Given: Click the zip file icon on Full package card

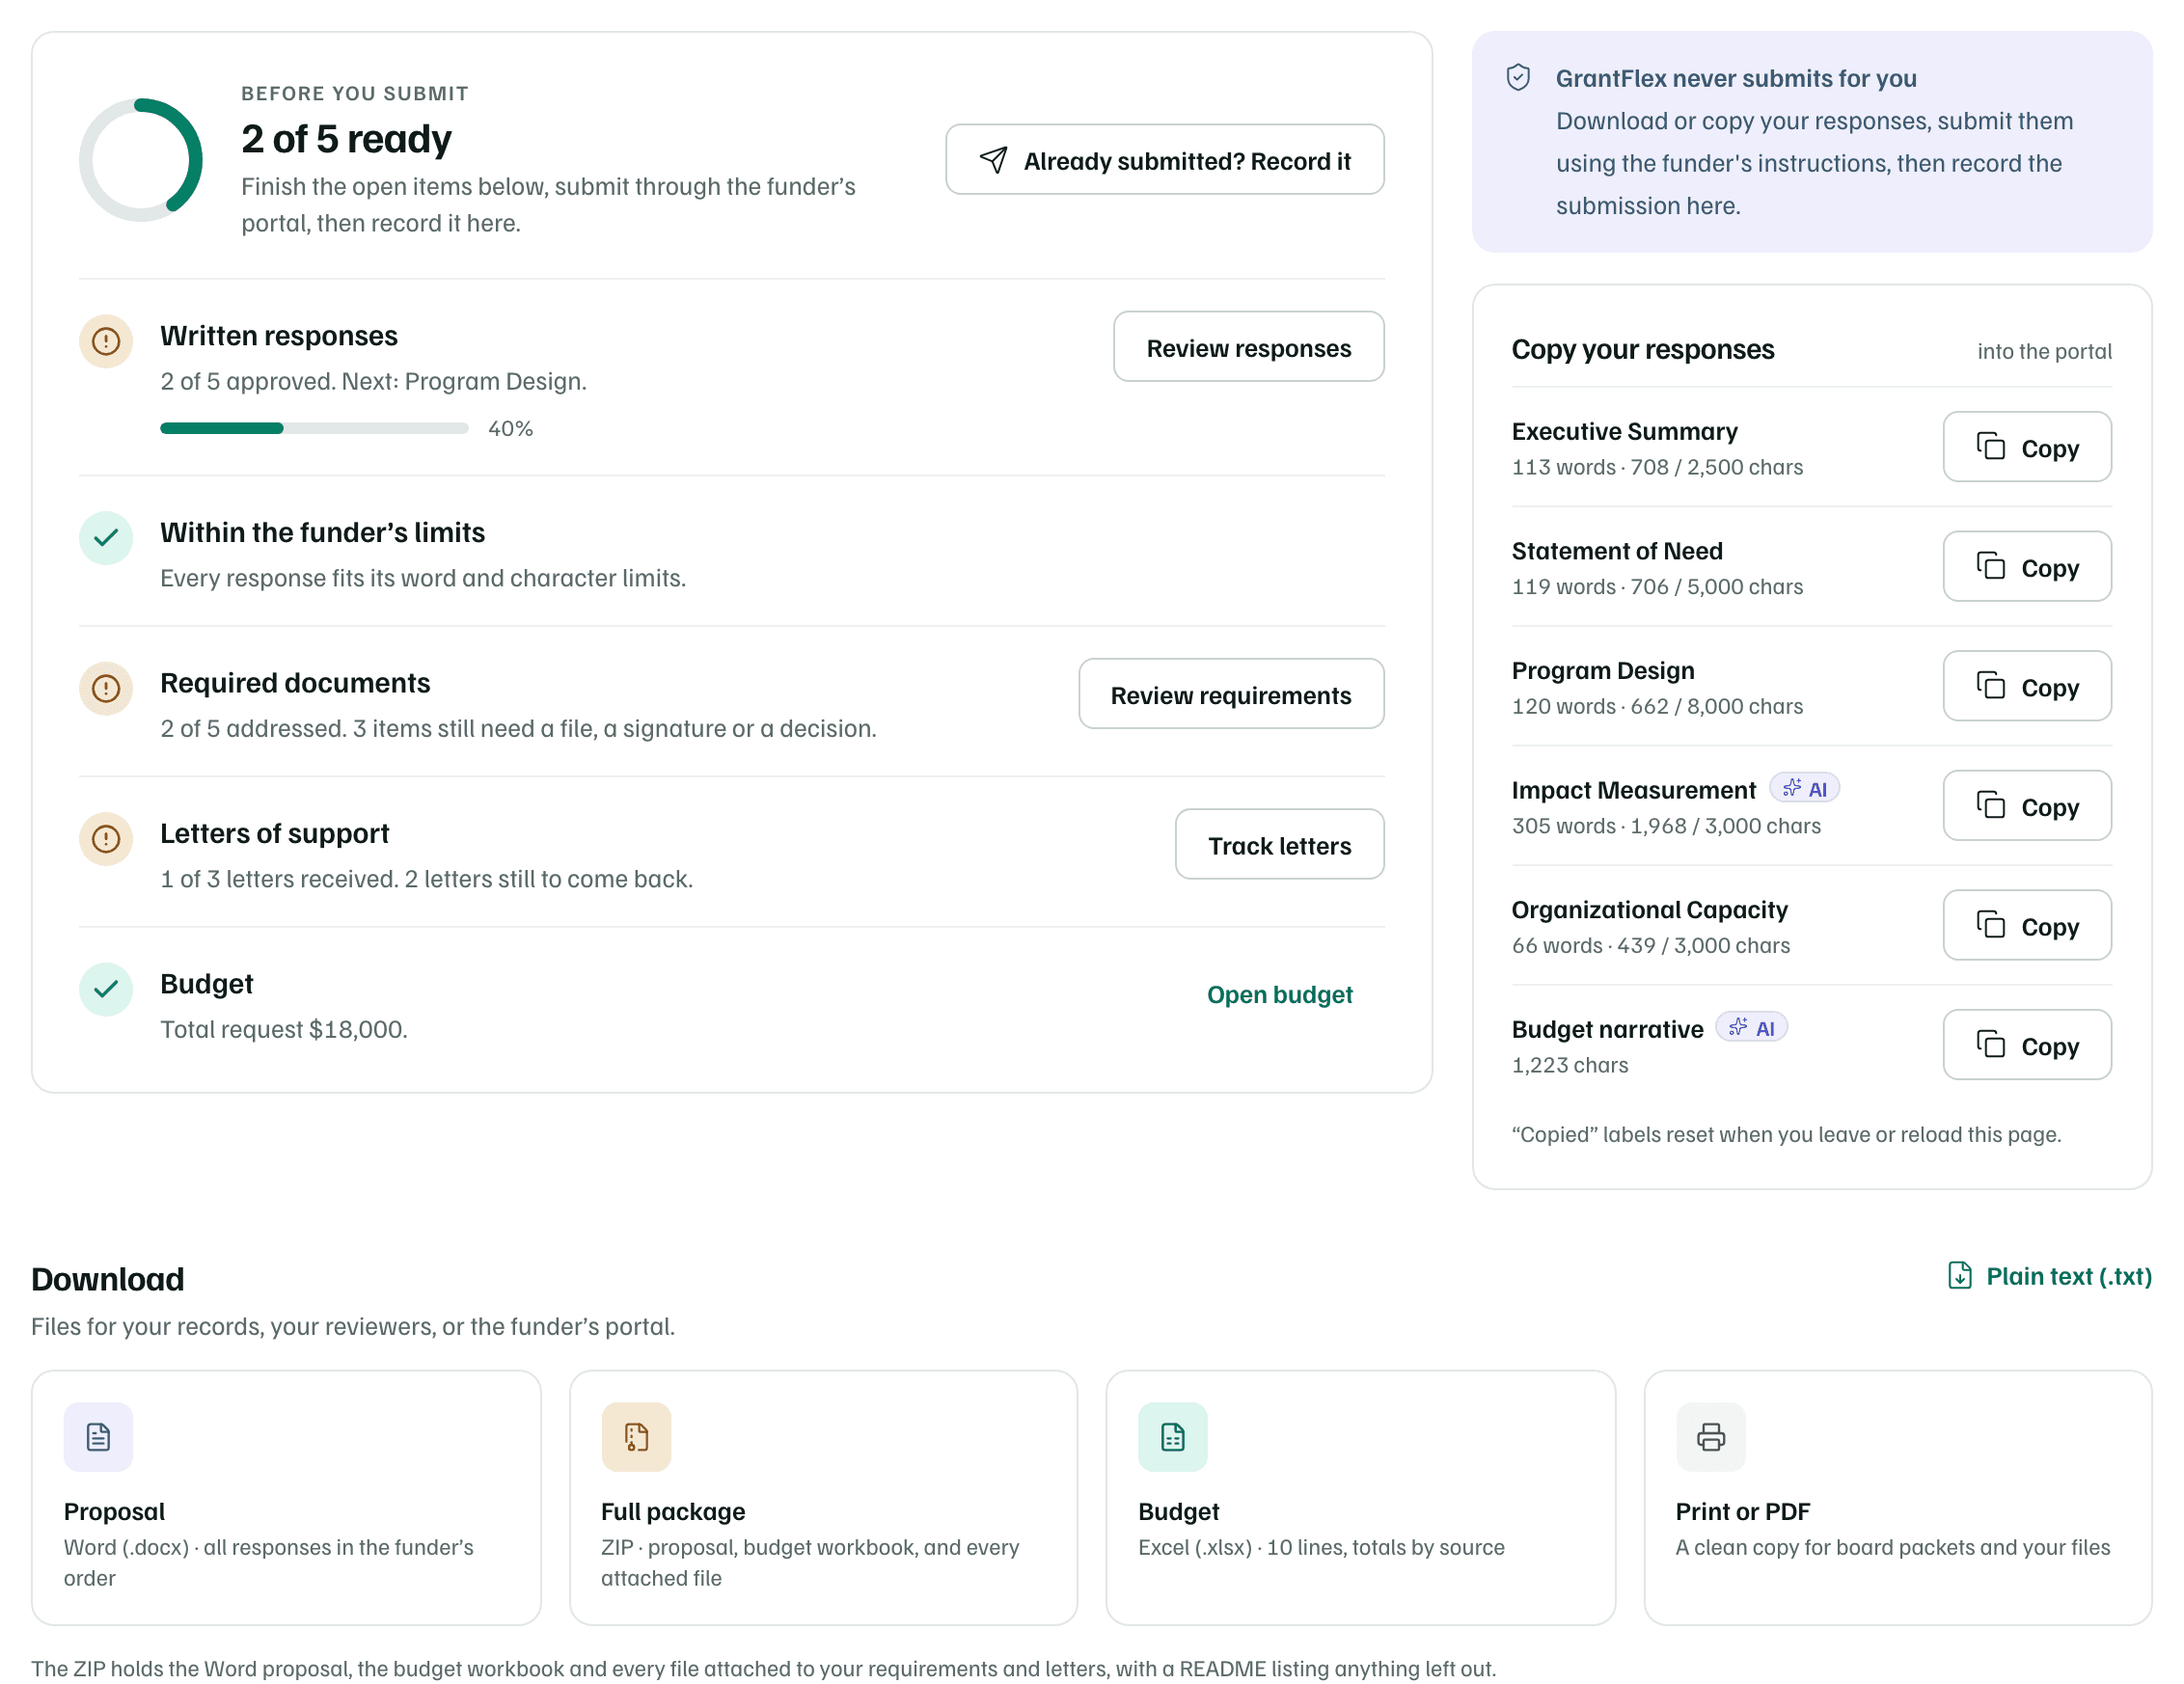Looking at the screenshot, I should coord(636,1437).
